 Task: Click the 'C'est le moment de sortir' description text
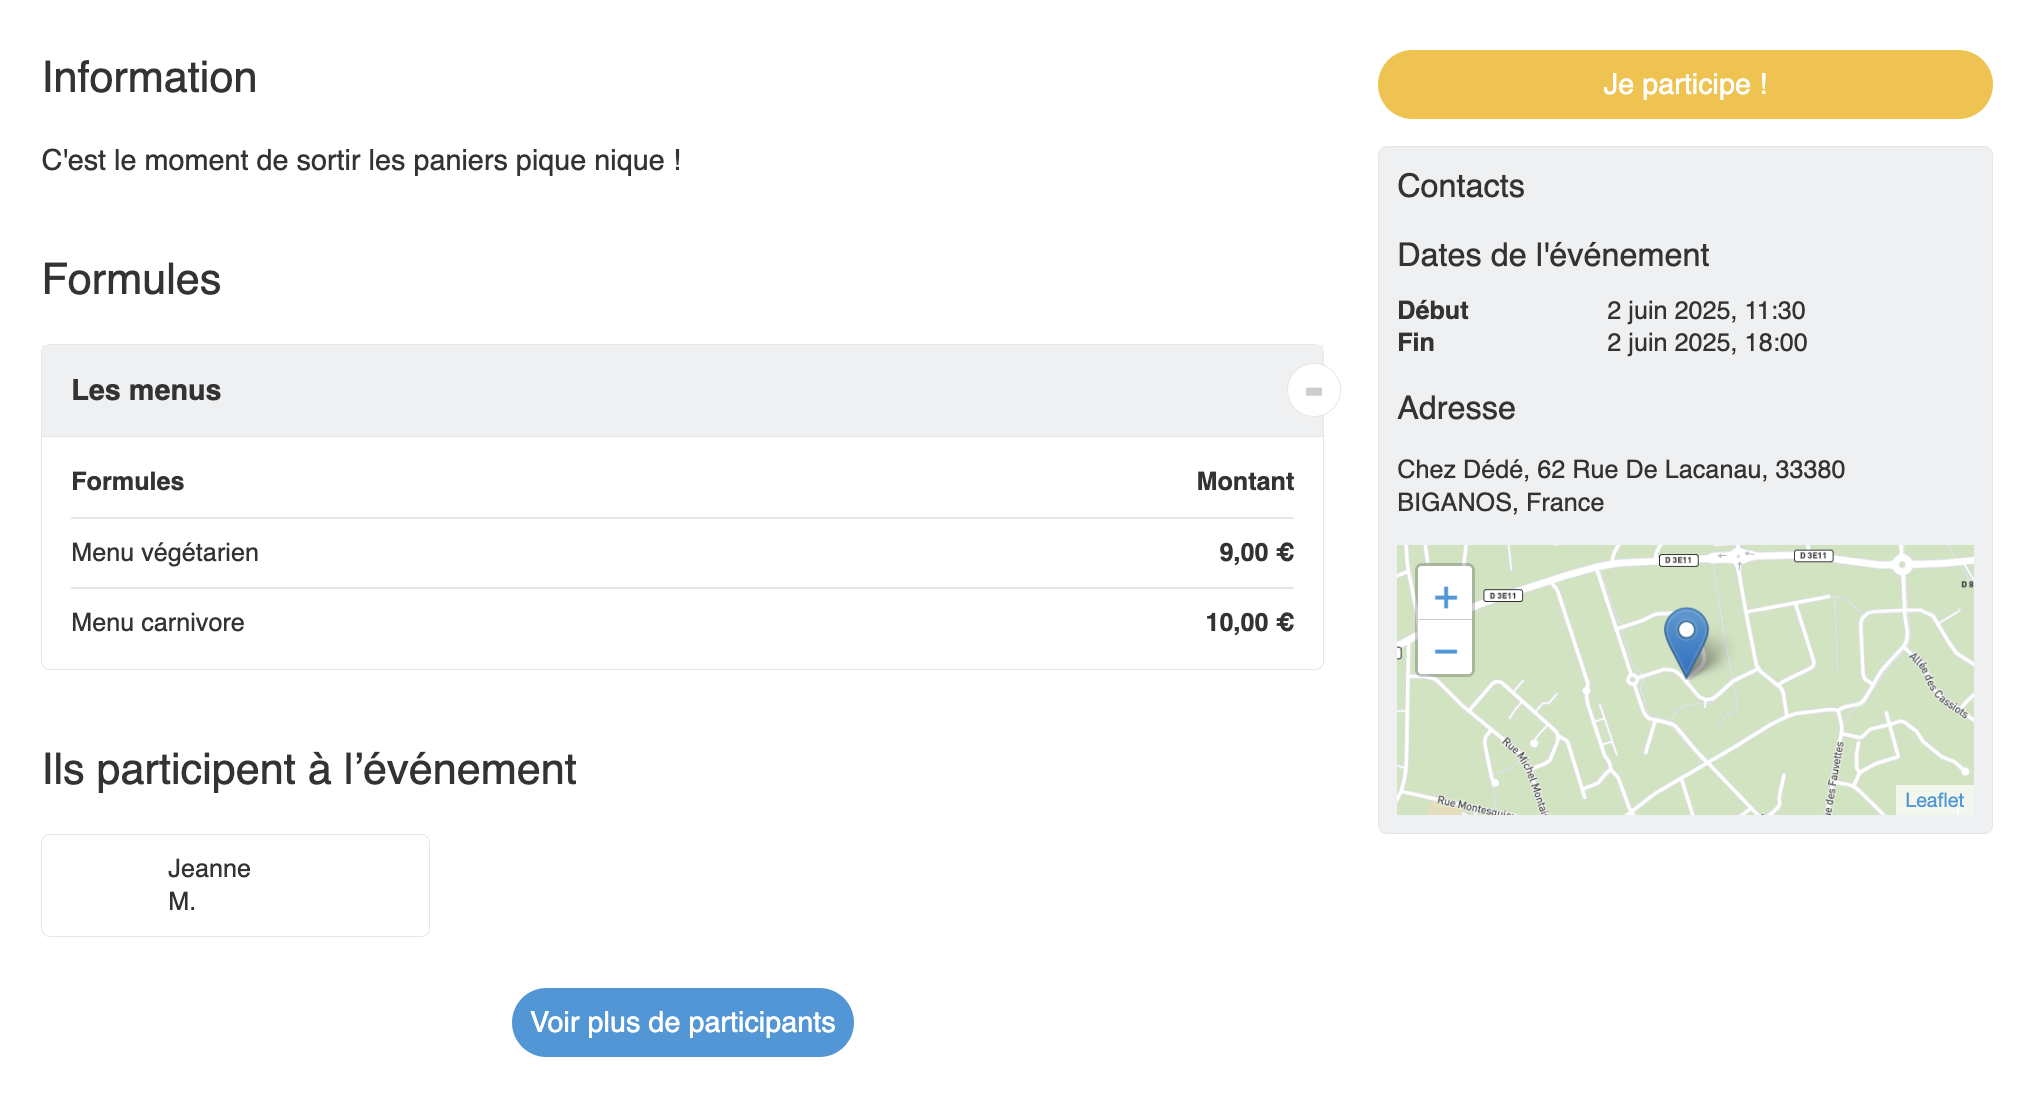pos(361,161)
